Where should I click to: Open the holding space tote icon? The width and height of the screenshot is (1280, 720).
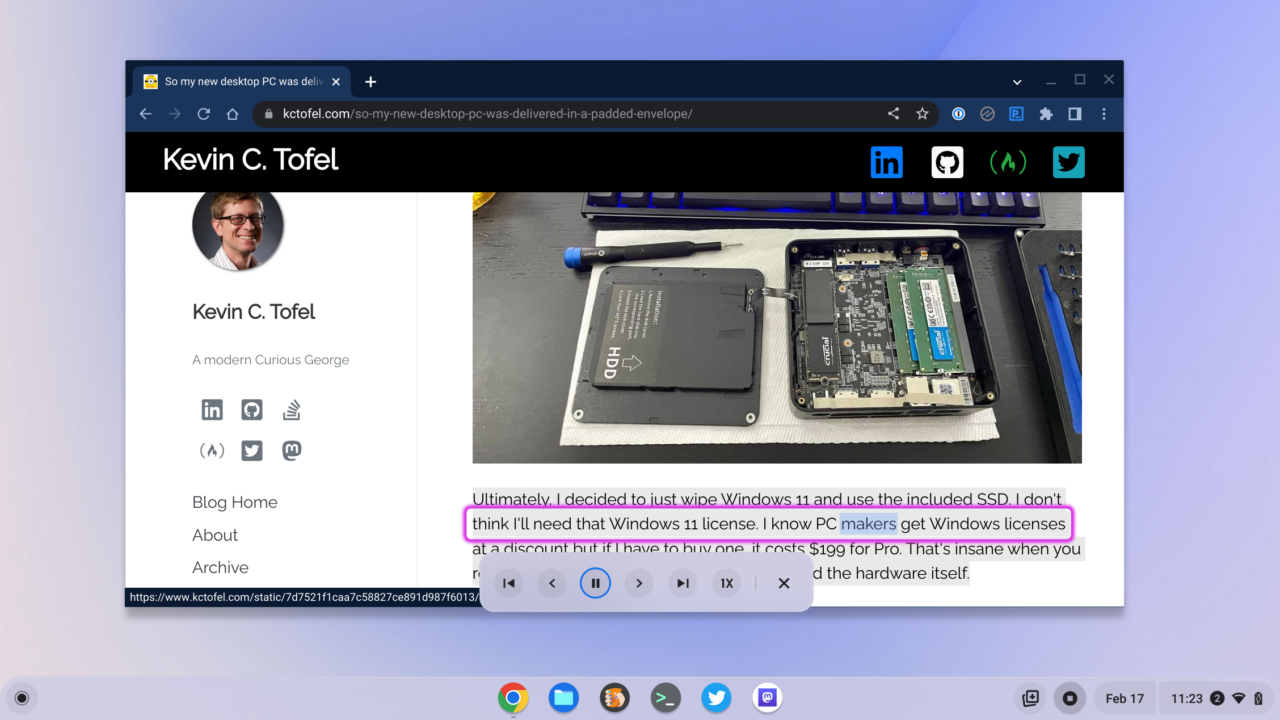[x=1030, y=698]
